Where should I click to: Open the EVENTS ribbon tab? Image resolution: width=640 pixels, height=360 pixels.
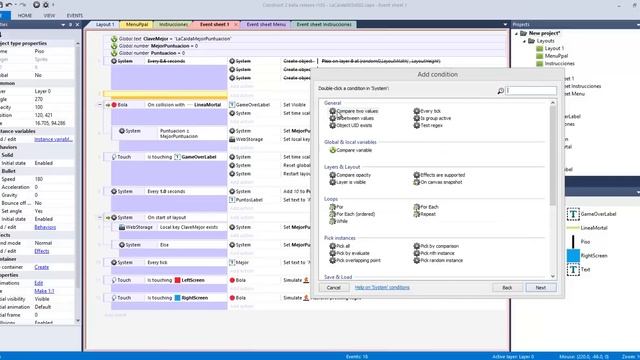75,16
